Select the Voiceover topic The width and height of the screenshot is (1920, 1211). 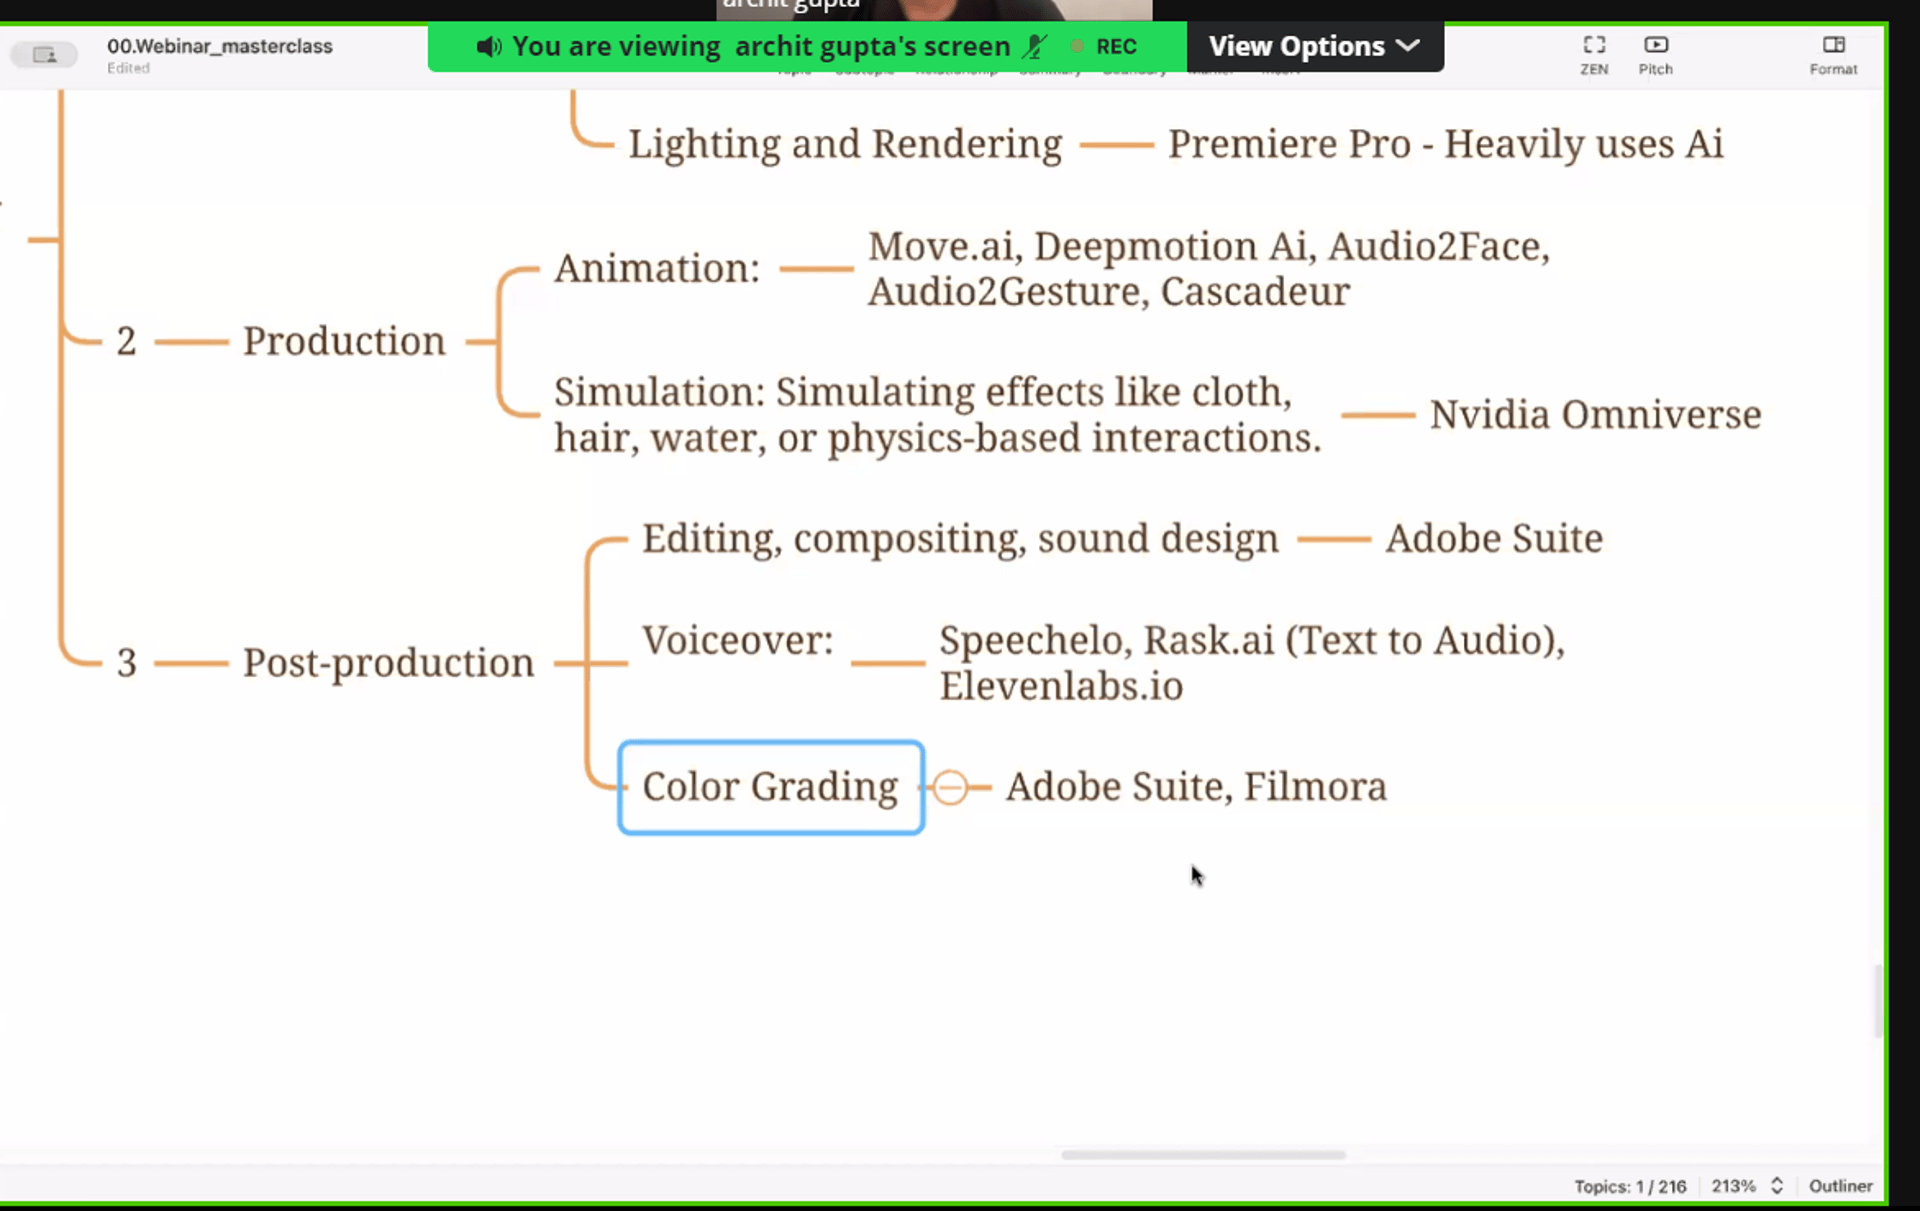[x=737, y=641]
